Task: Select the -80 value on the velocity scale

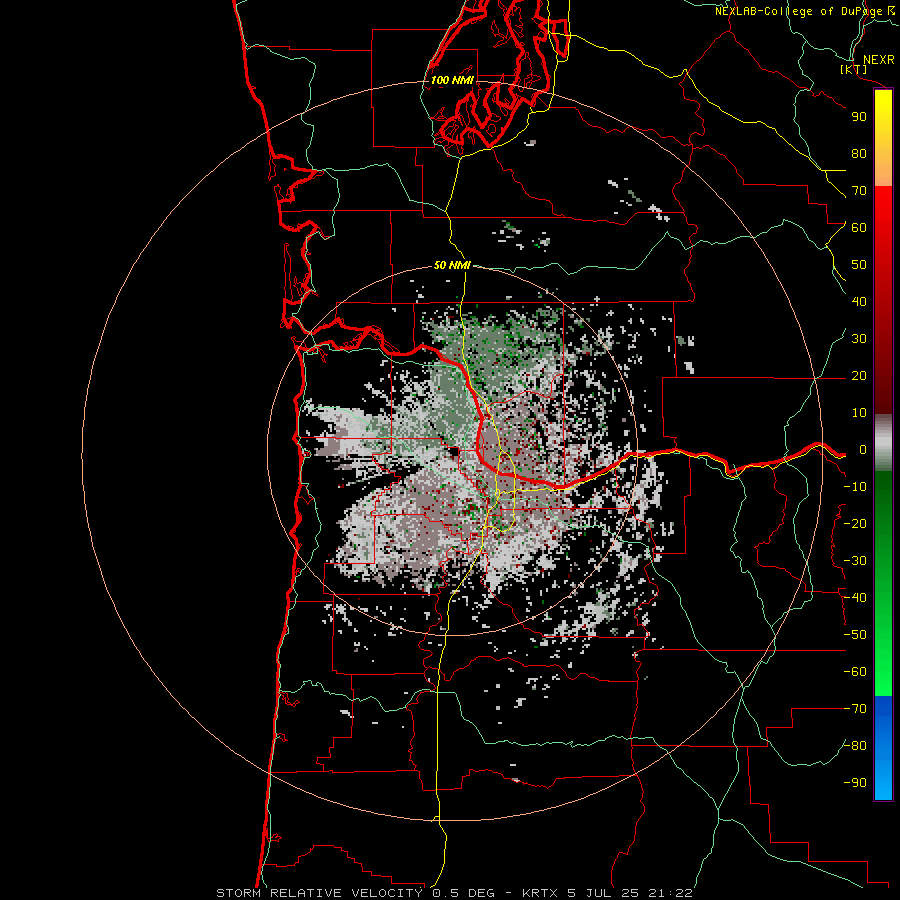Action: coord(855,746)
